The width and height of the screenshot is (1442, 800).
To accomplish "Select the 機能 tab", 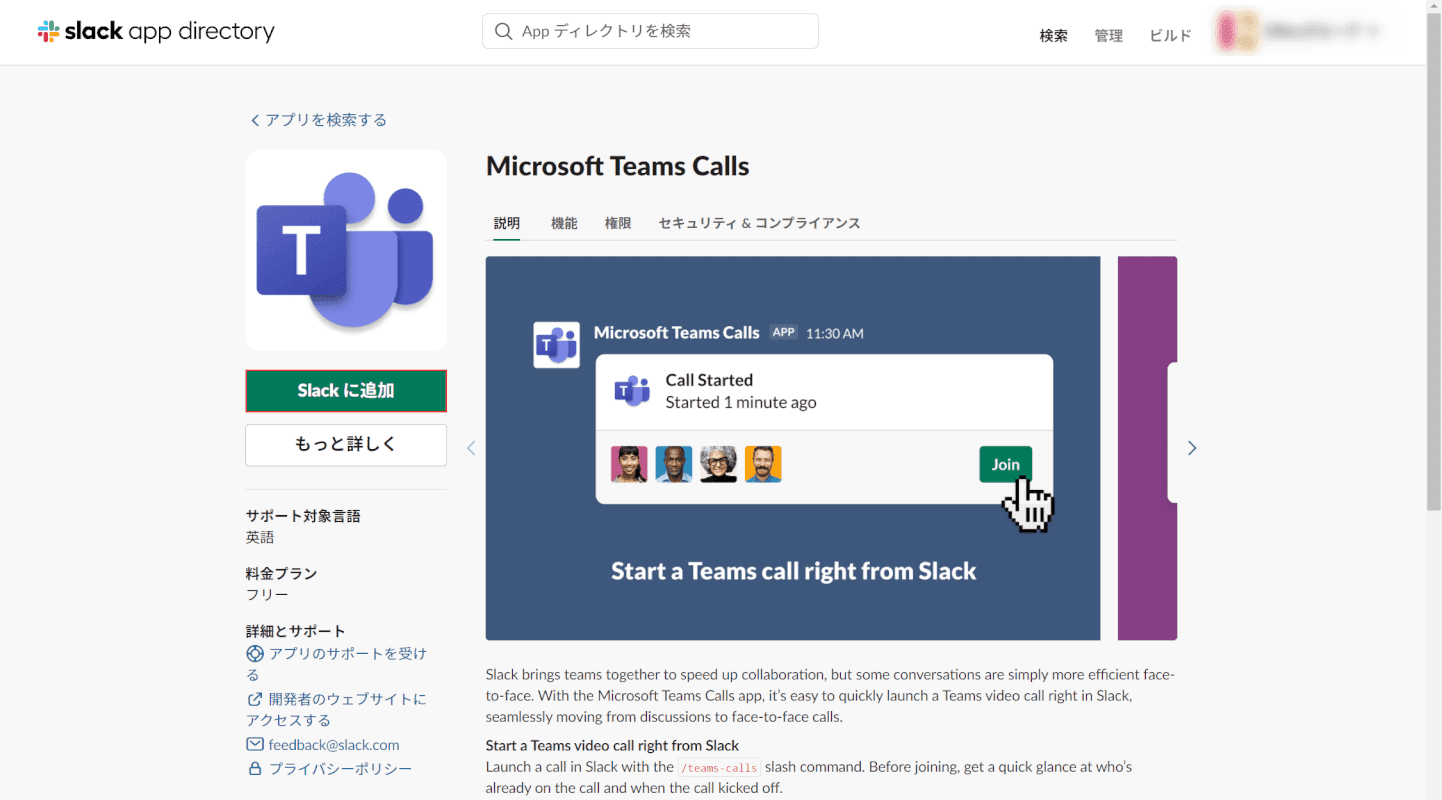I will [x=564, y=223].
